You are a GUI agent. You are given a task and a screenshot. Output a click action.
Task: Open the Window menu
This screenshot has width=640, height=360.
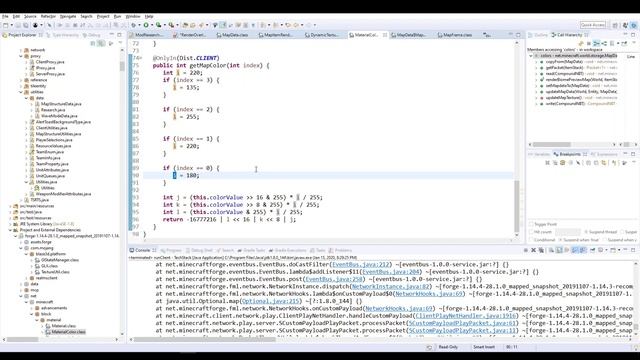point(133,16)
